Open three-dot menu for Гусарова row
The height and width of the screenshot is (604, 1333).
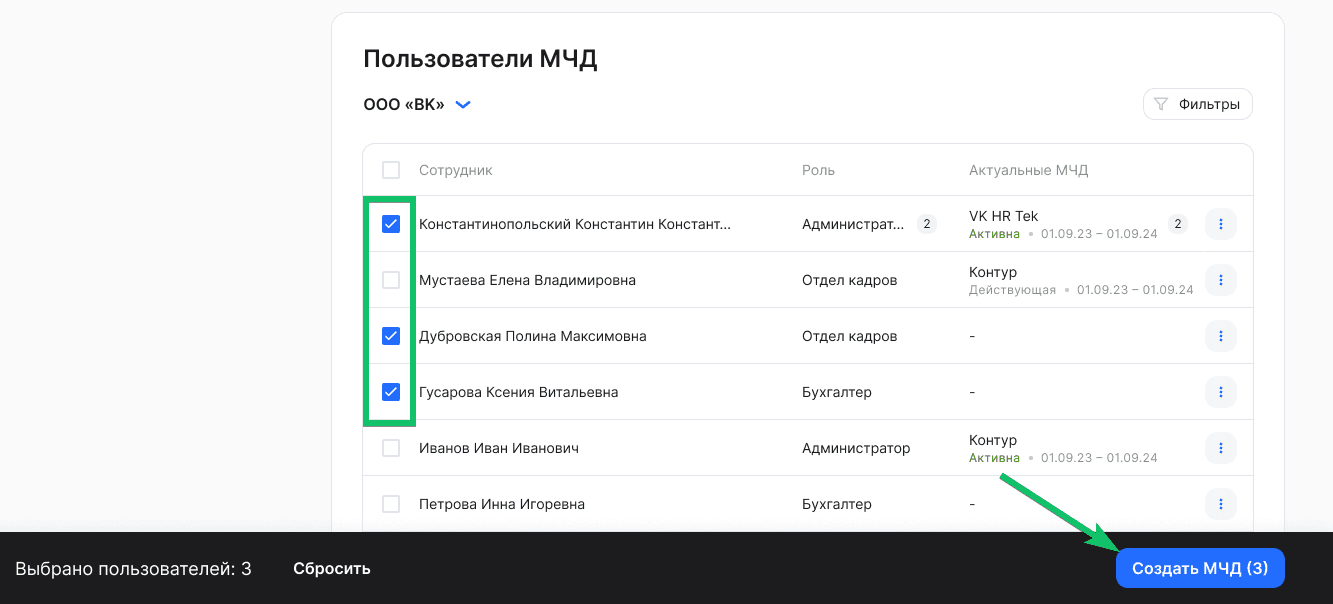1221,392
